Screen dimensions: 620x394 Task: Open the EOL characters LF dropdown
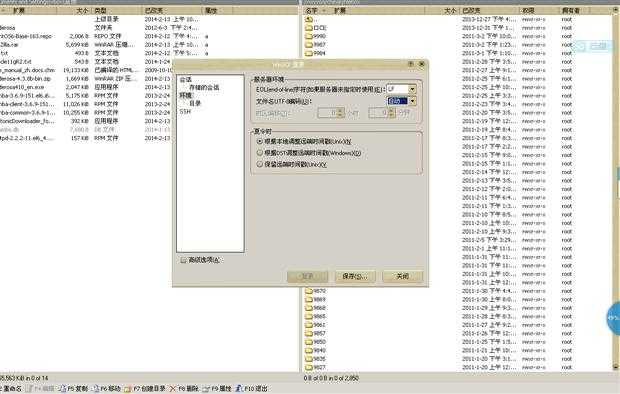[x=412, y=89]
